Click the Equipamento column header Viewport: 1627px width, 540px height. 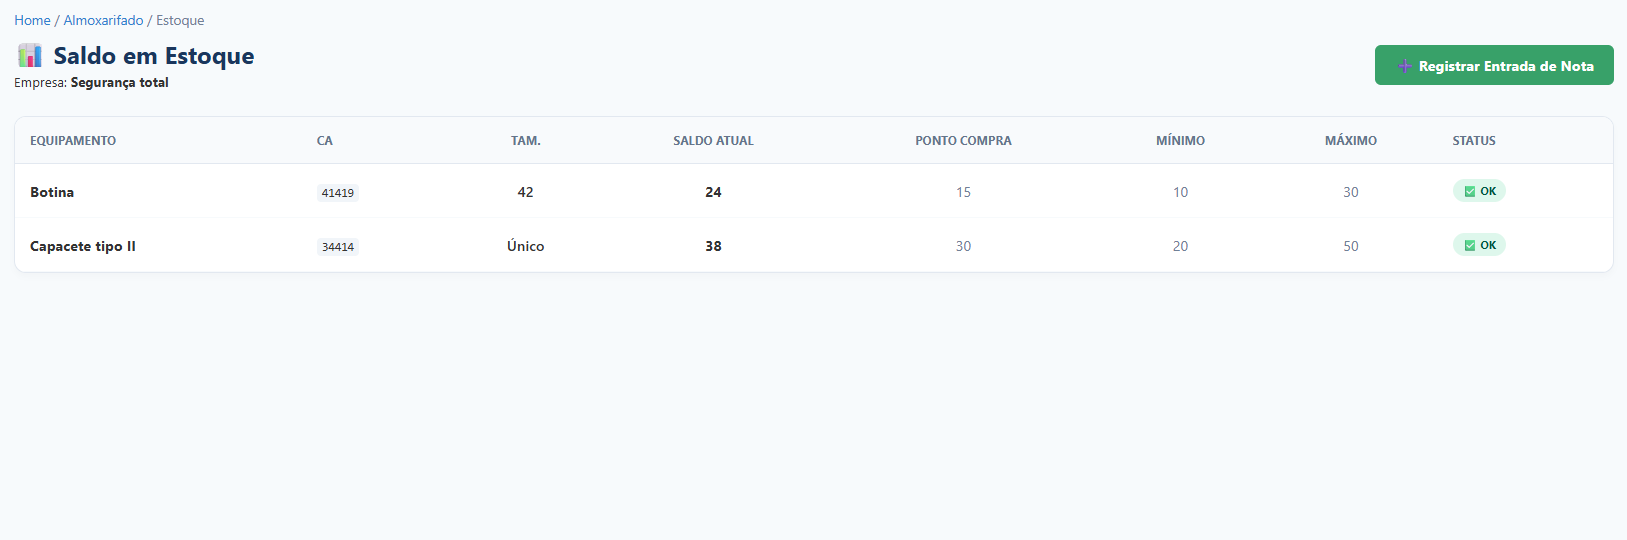[73, 141]
